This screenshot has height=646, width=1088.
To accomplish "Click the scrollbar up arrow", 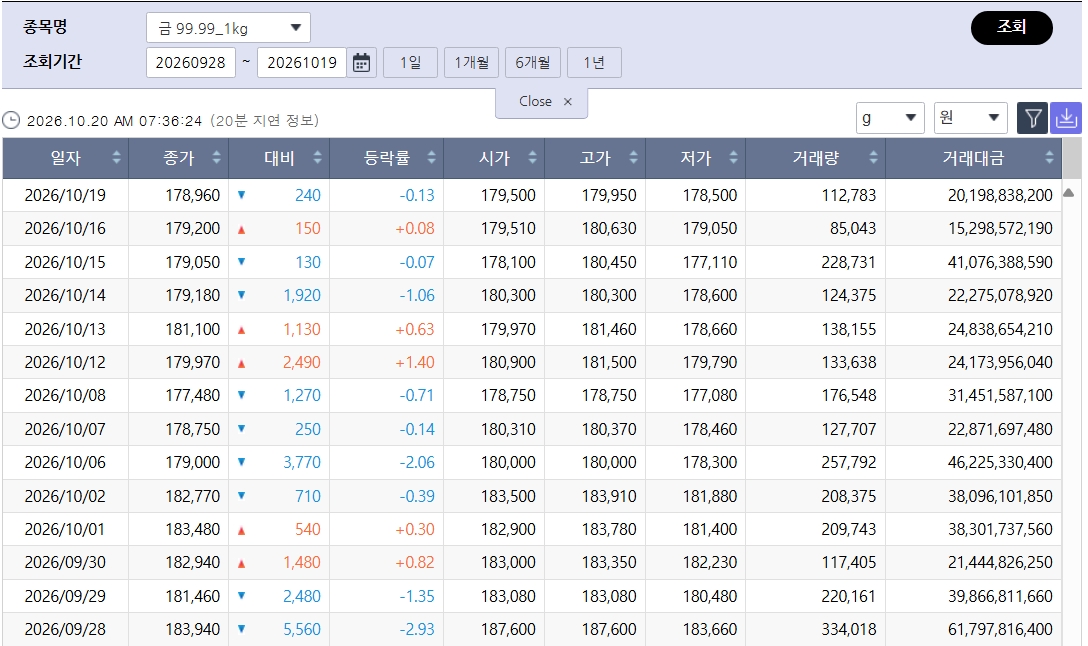I will click(1069, 192).
